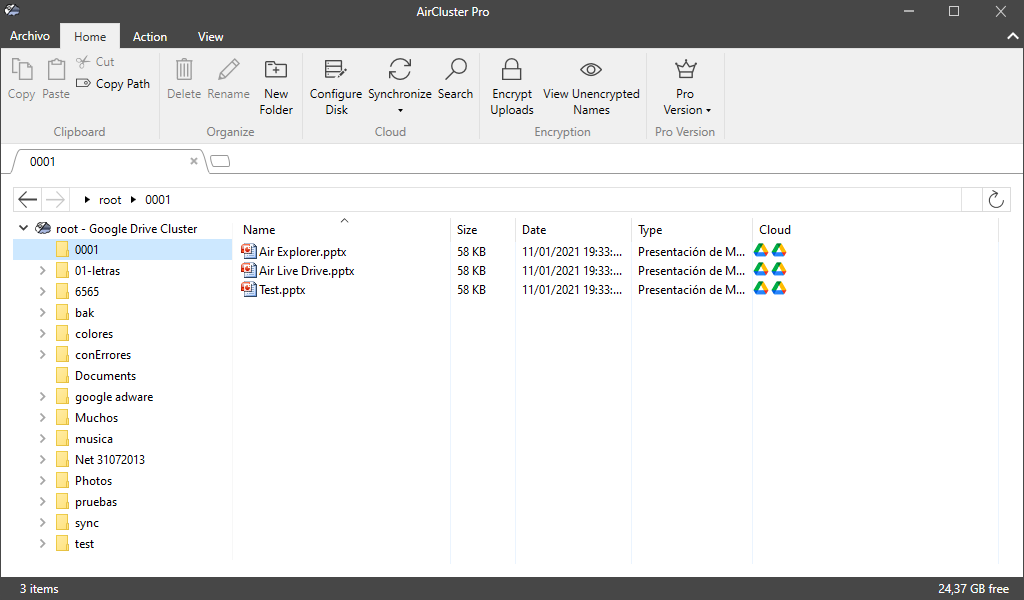1024x600 pixels.
Task: Click the Google Drive Cluster root icon
Action: [43, 229]
